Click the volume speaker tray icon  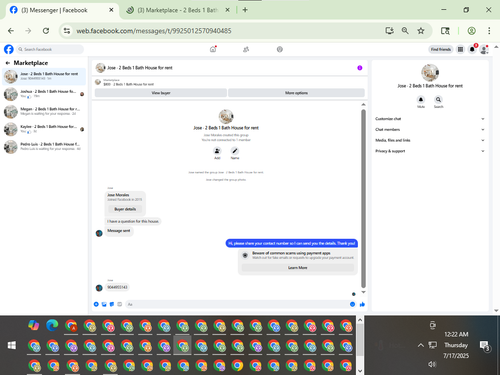[x=432, y=364]
